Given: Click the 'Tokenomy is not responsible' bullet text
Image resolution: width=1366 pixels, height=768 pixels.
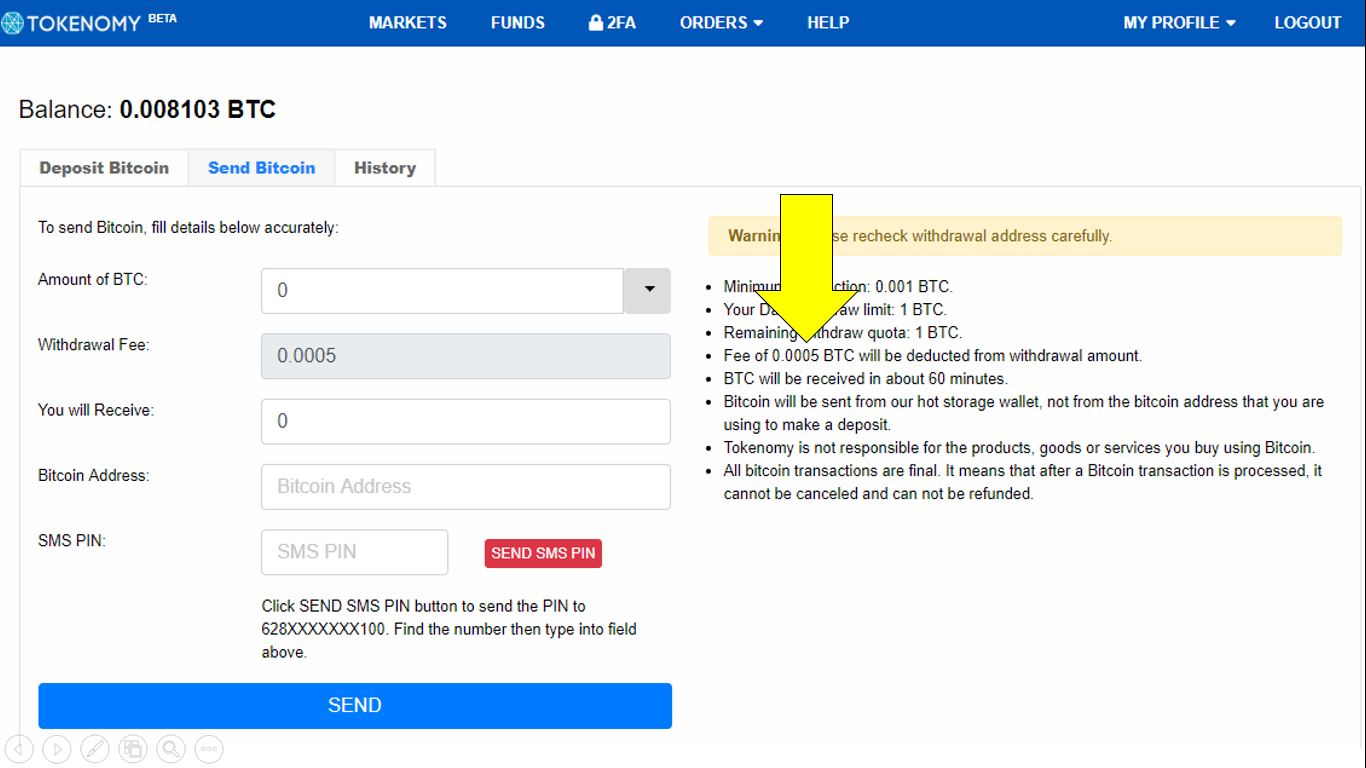Looking at the screenshot, I should coord(1019,448).
